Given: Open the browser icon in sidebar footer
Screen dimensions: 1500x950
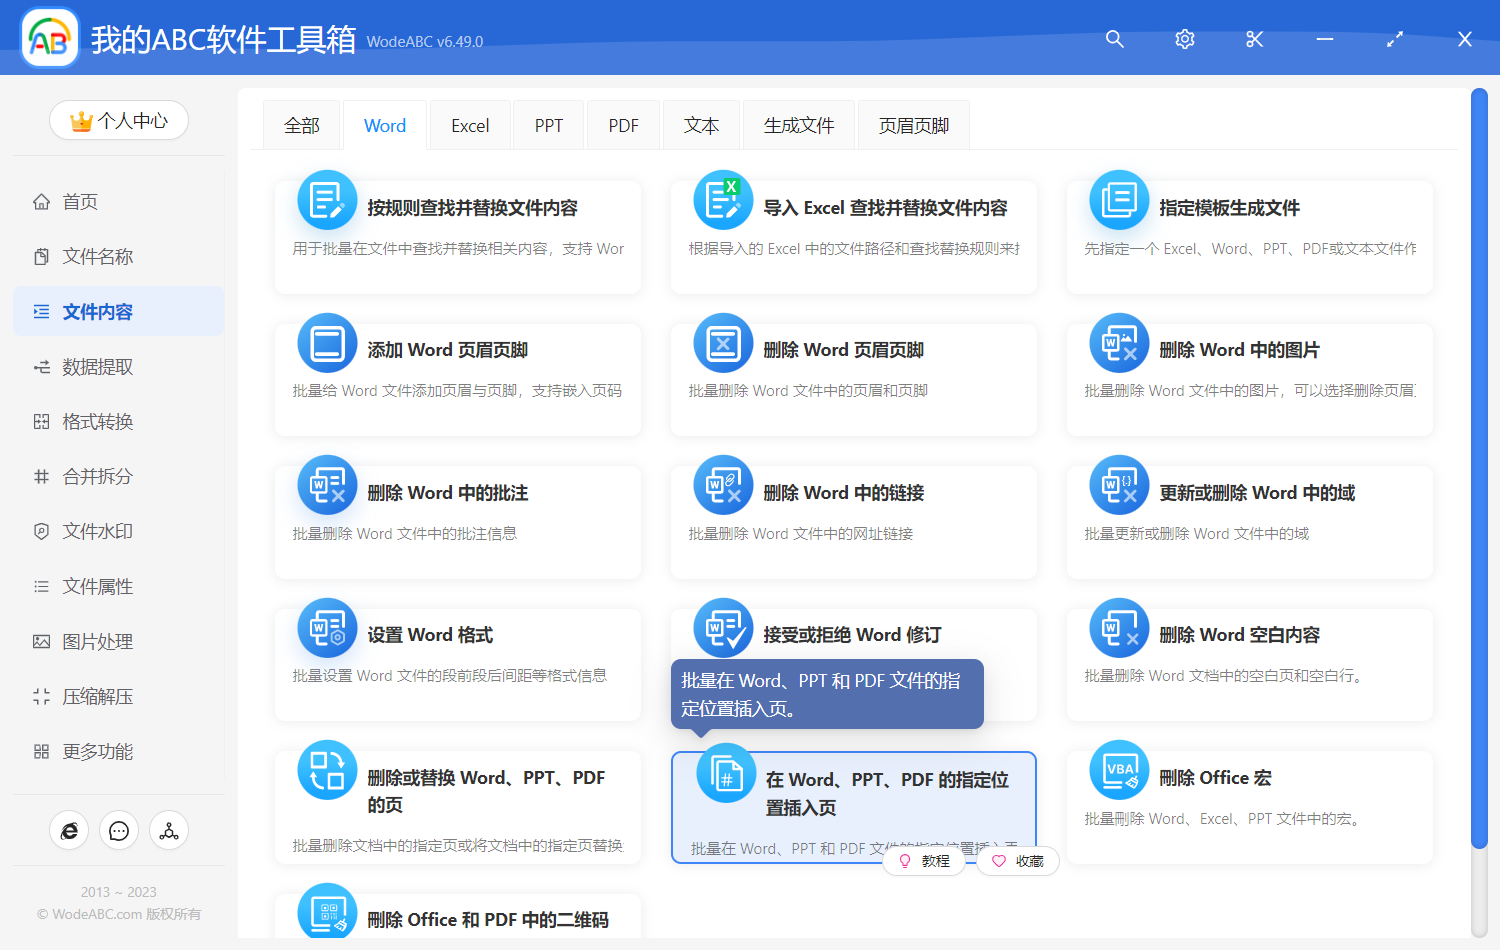Looking at the screenshot, I should [x=69, y=831].
